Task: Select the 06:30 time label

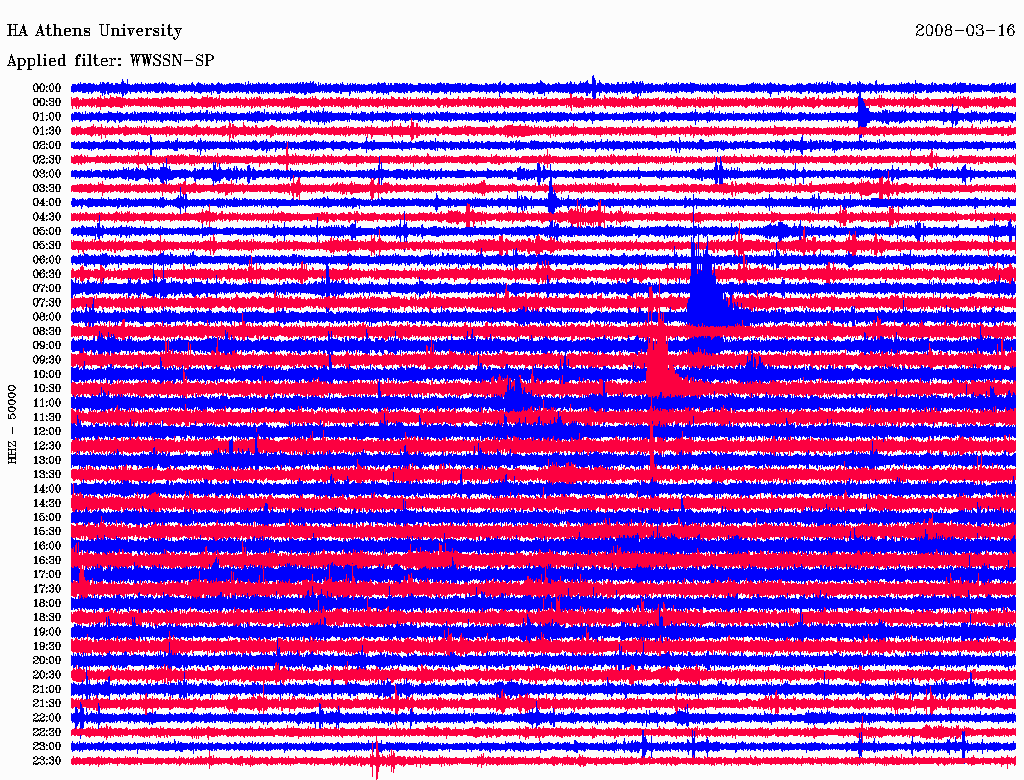Action: point(47,274)
